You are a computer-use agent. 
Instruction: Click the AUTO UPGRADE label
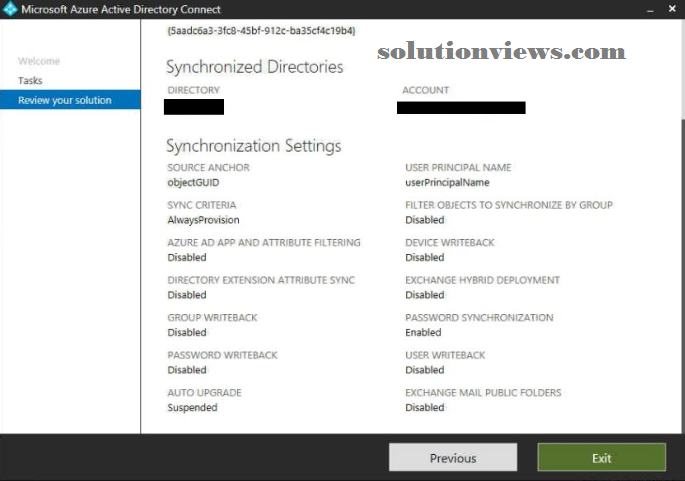point(204,393)
